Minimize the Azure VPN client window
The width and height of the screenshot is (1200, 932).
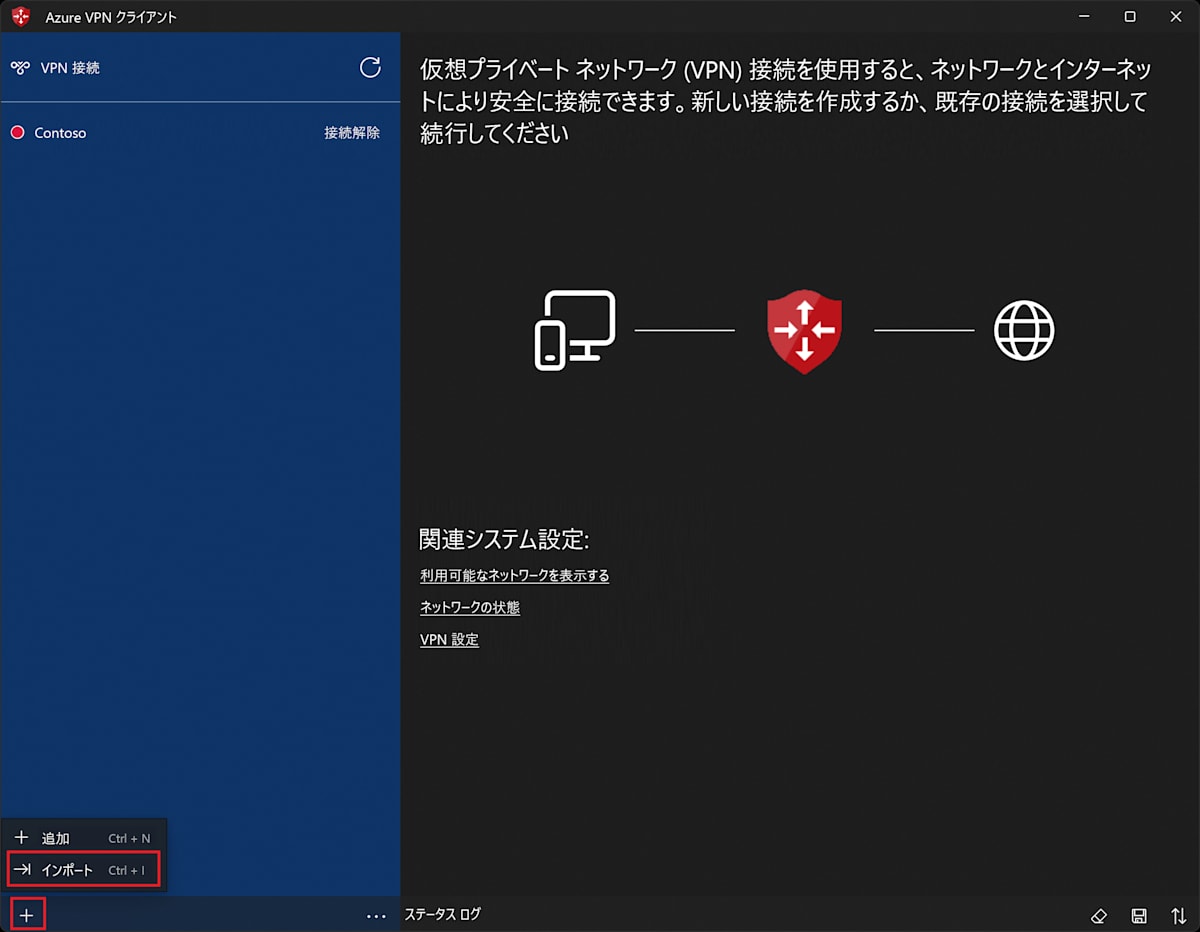pyautogui.click(x=1085, y=16)
